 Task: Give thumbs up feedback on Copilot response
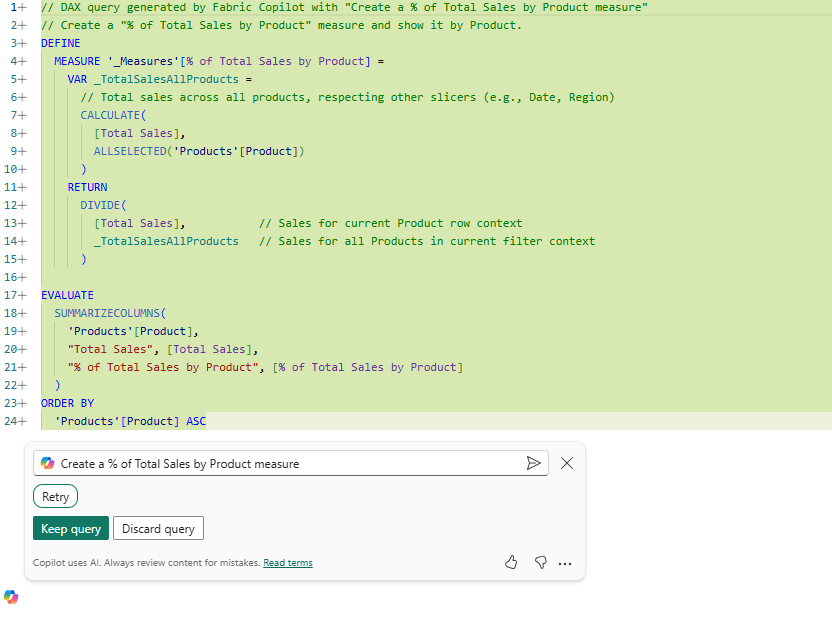[511, 563]
